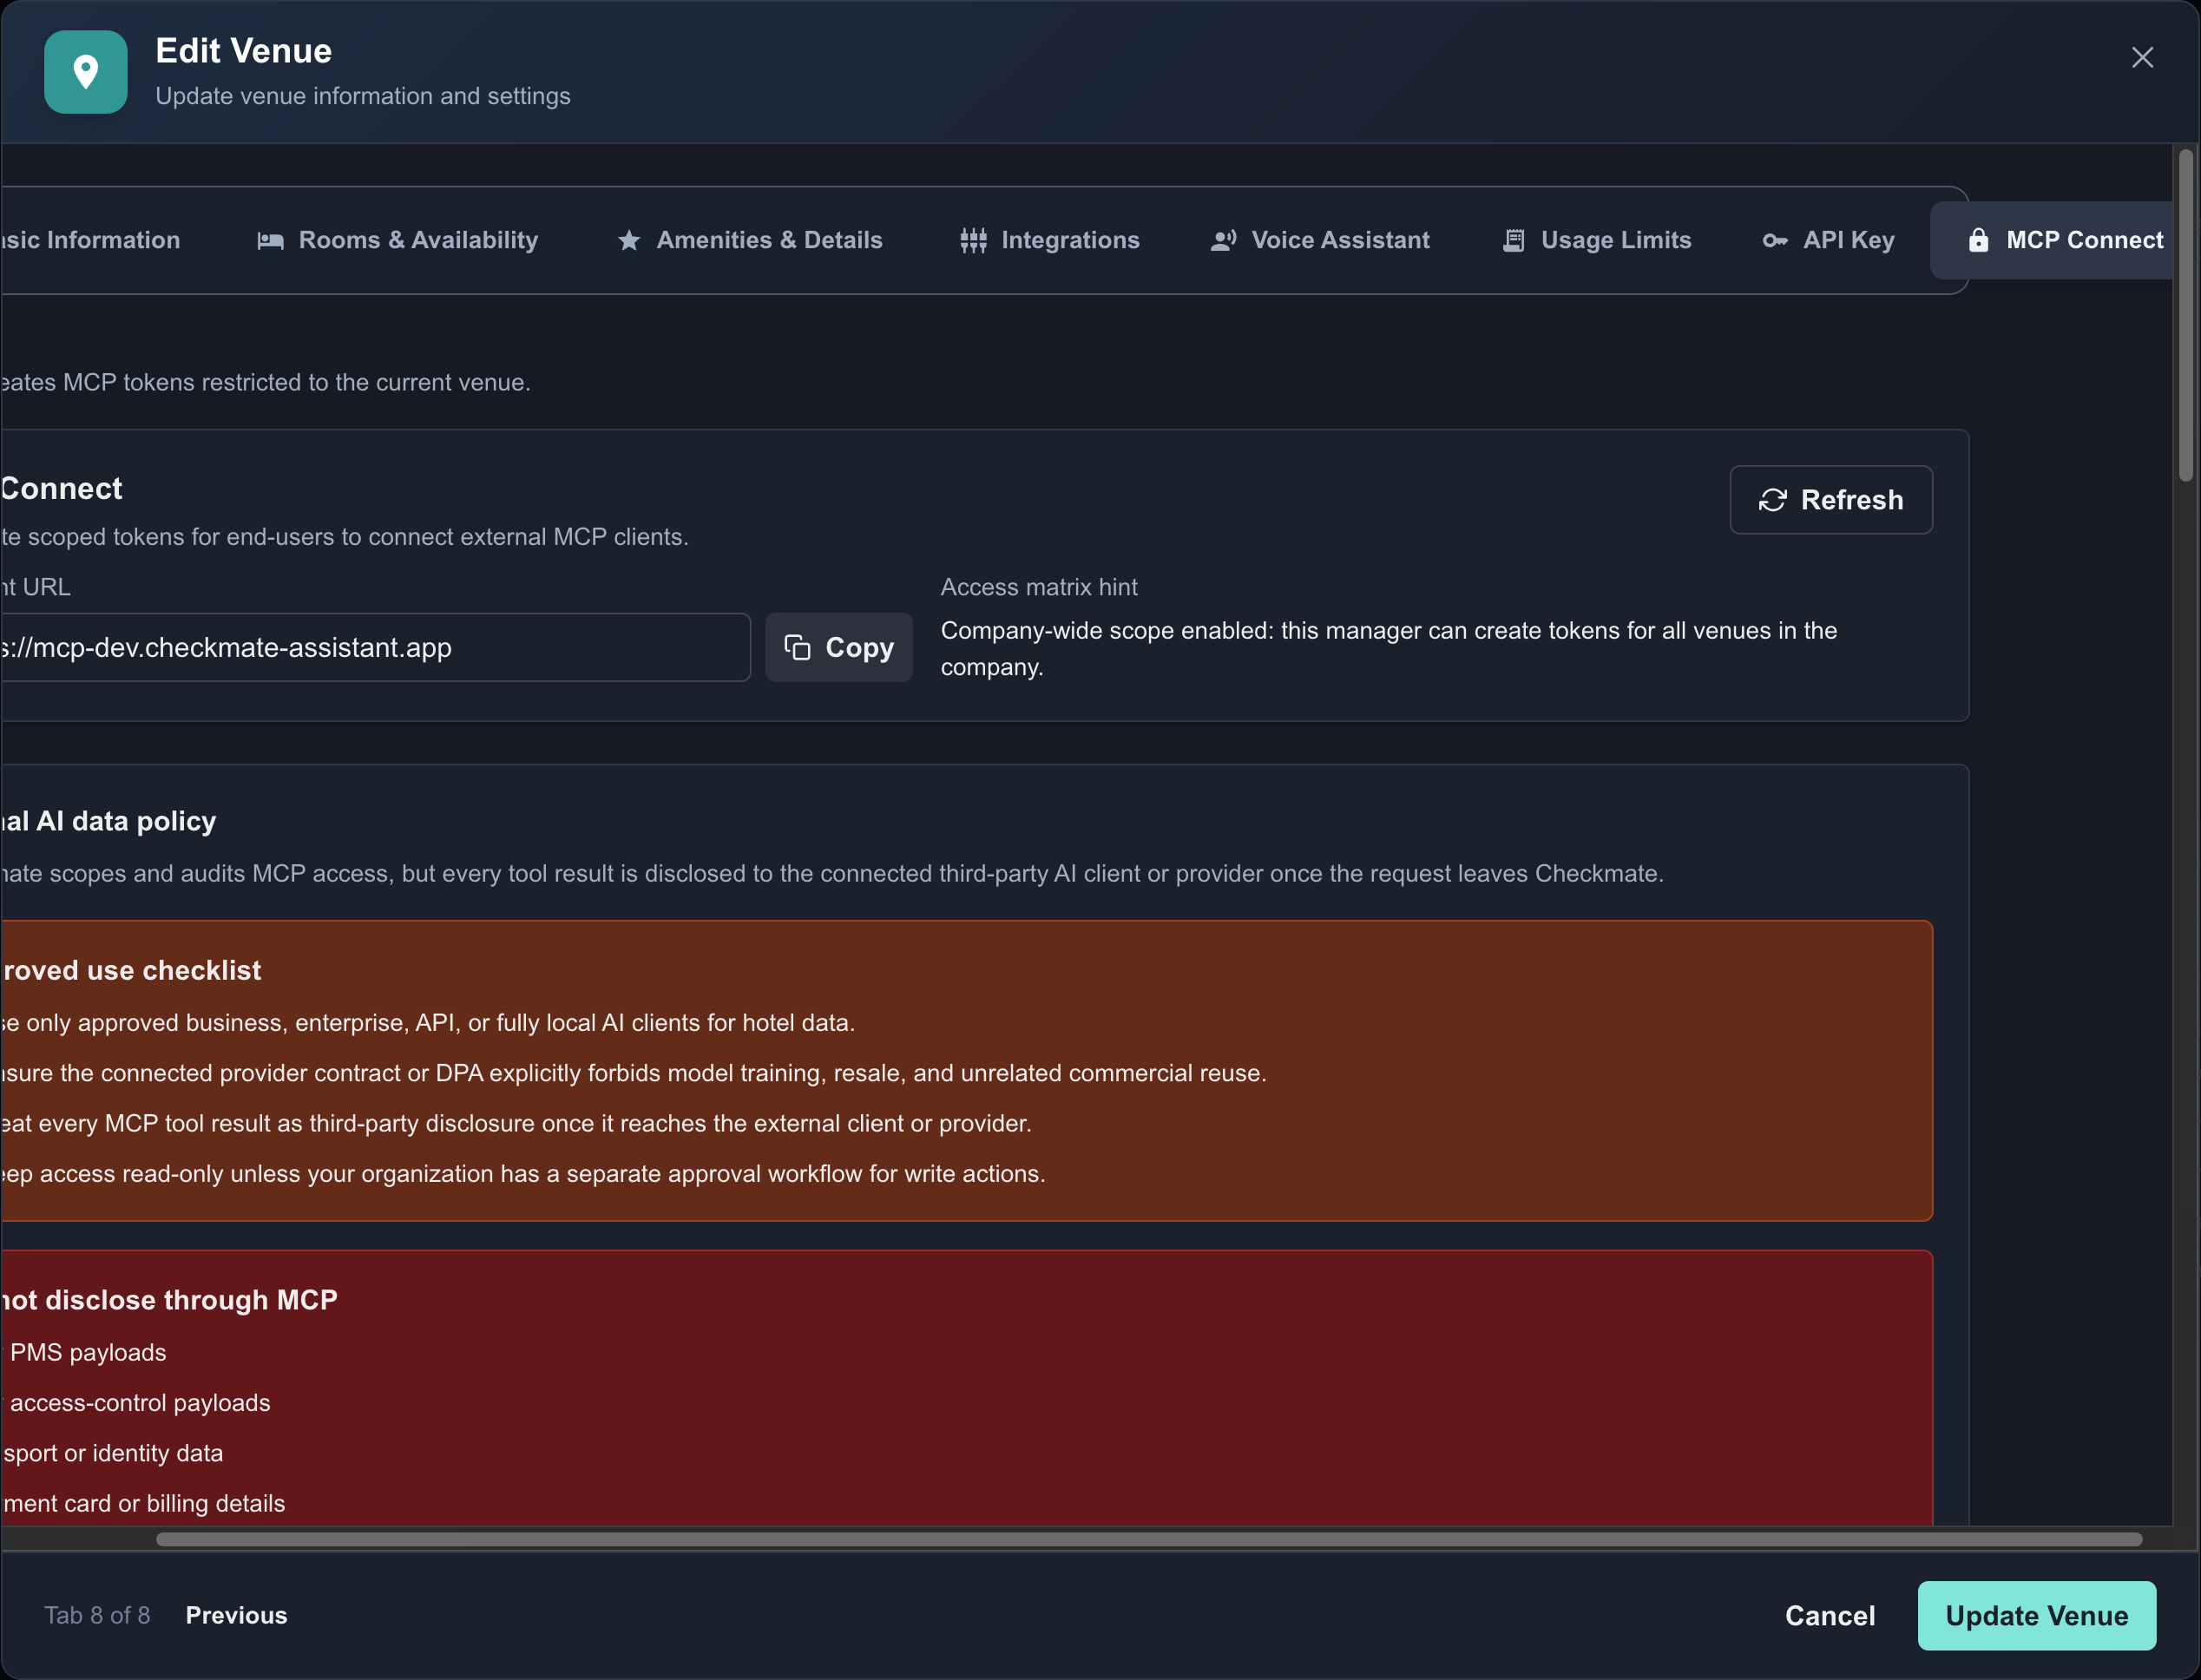This screenshot has width=2201, height=1680.
Task: Click the speaking-person Voice Assistant icon
Action: 1224,241
